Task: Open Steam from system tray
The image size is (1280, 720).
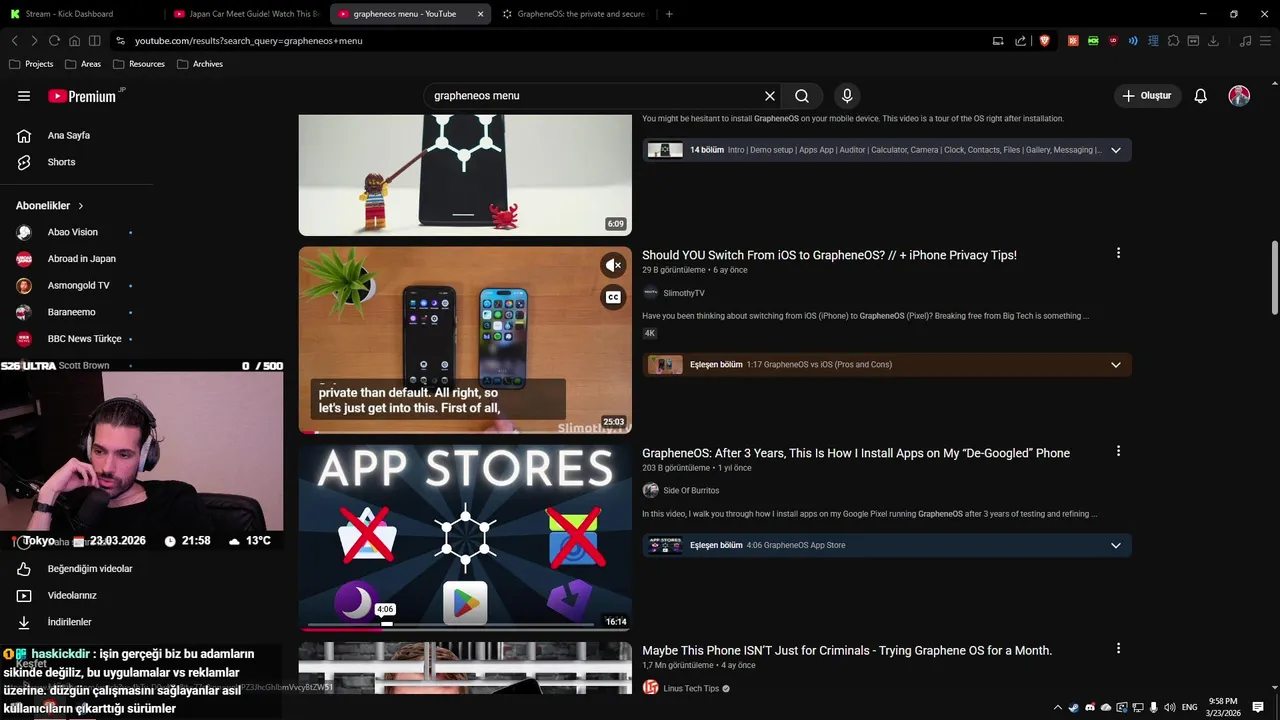Action: pyautogui.click(x=1074, y=707)
